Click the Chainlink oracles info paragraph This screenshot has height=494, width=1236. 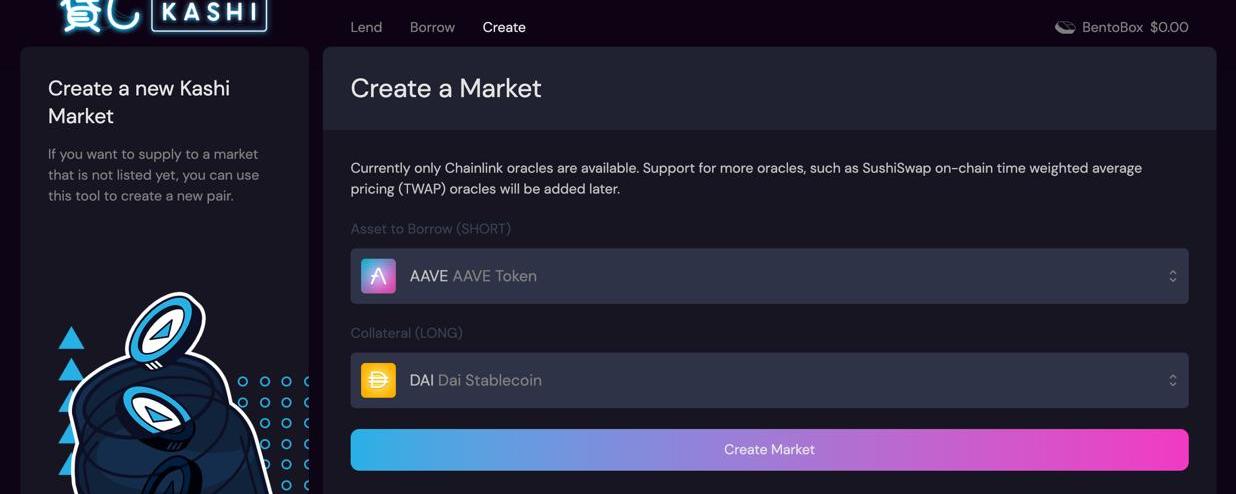pos(746,178)
